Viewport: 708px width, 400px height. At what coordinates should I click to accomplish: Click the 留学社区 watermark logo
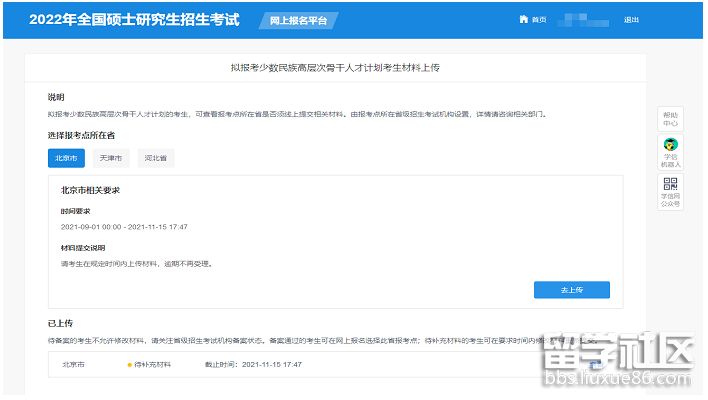point(615,362)
